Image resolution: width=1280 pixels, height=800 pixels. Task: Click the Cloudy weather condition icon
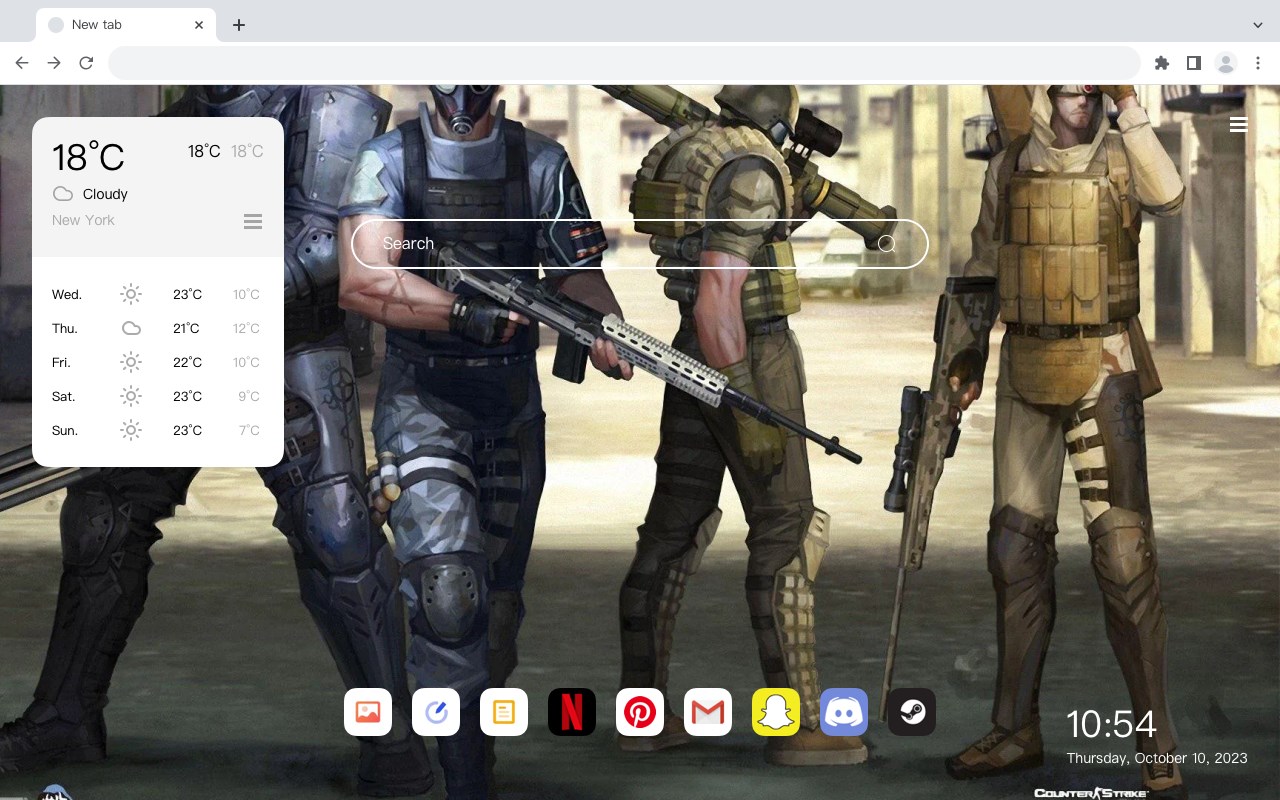[x=63, y=194]
